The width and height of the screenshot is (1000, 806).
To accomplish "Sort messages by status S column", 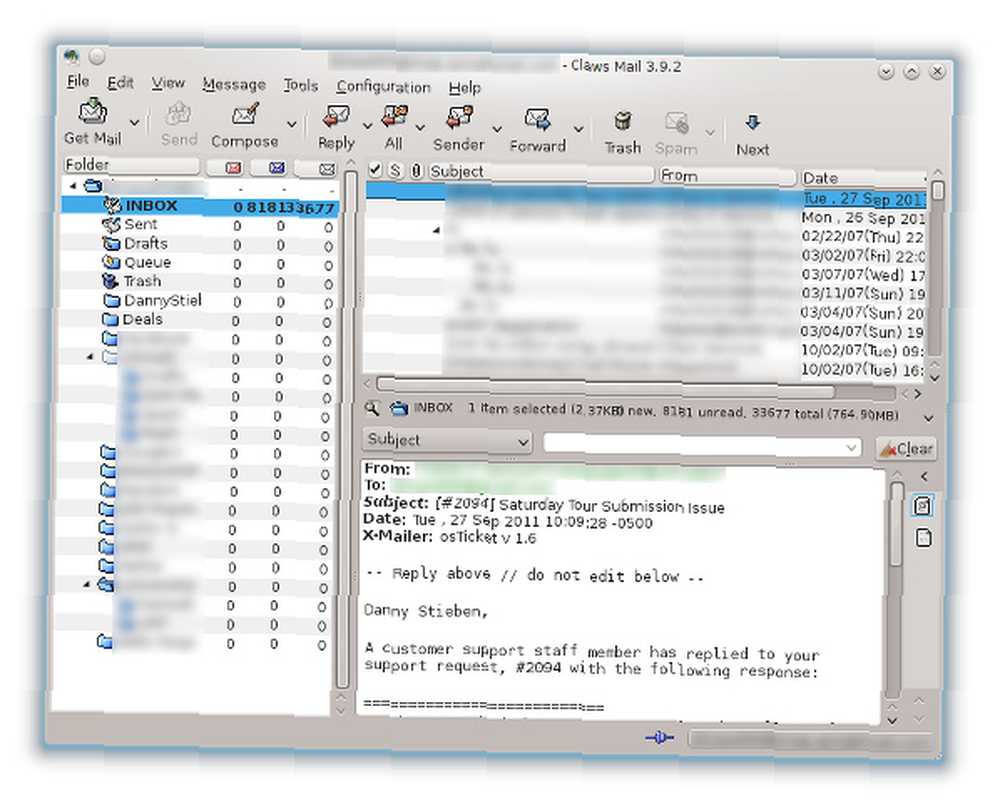I will click(x=395, y=170).
